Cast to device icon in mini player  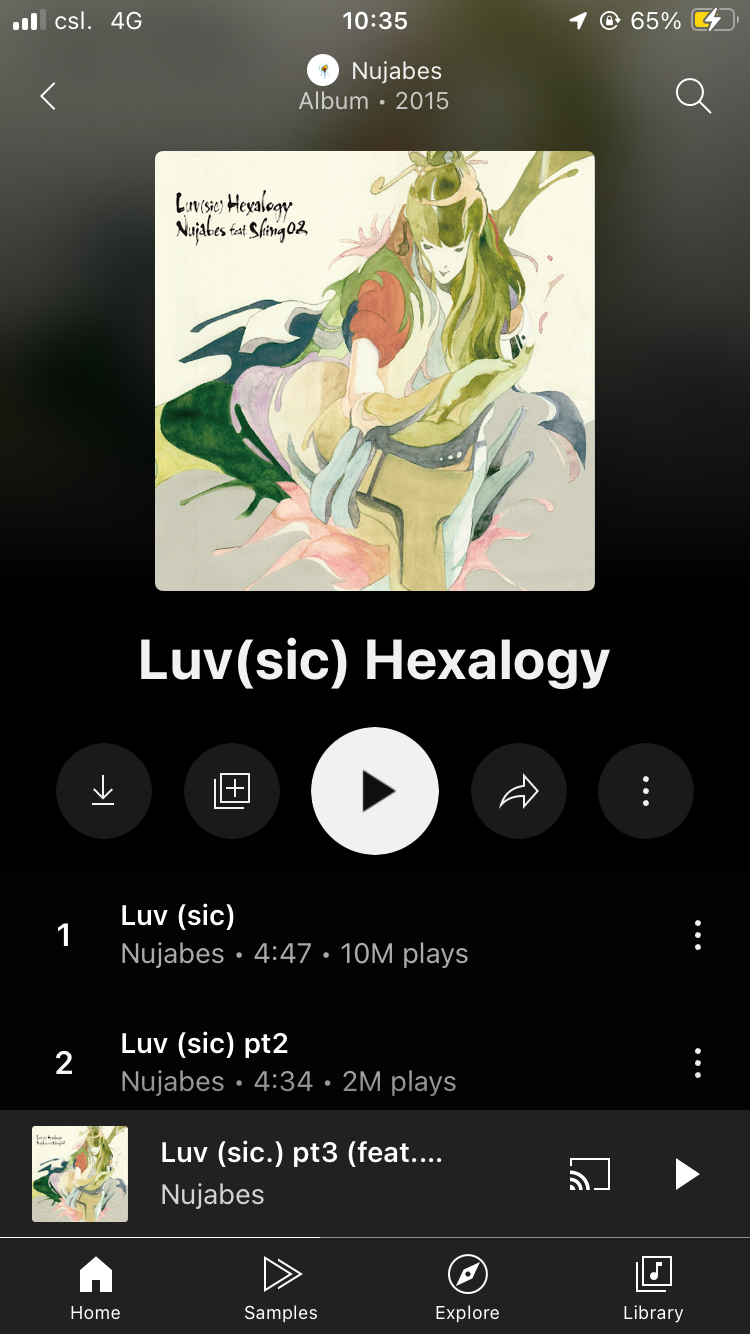(x=589, y=1174)
